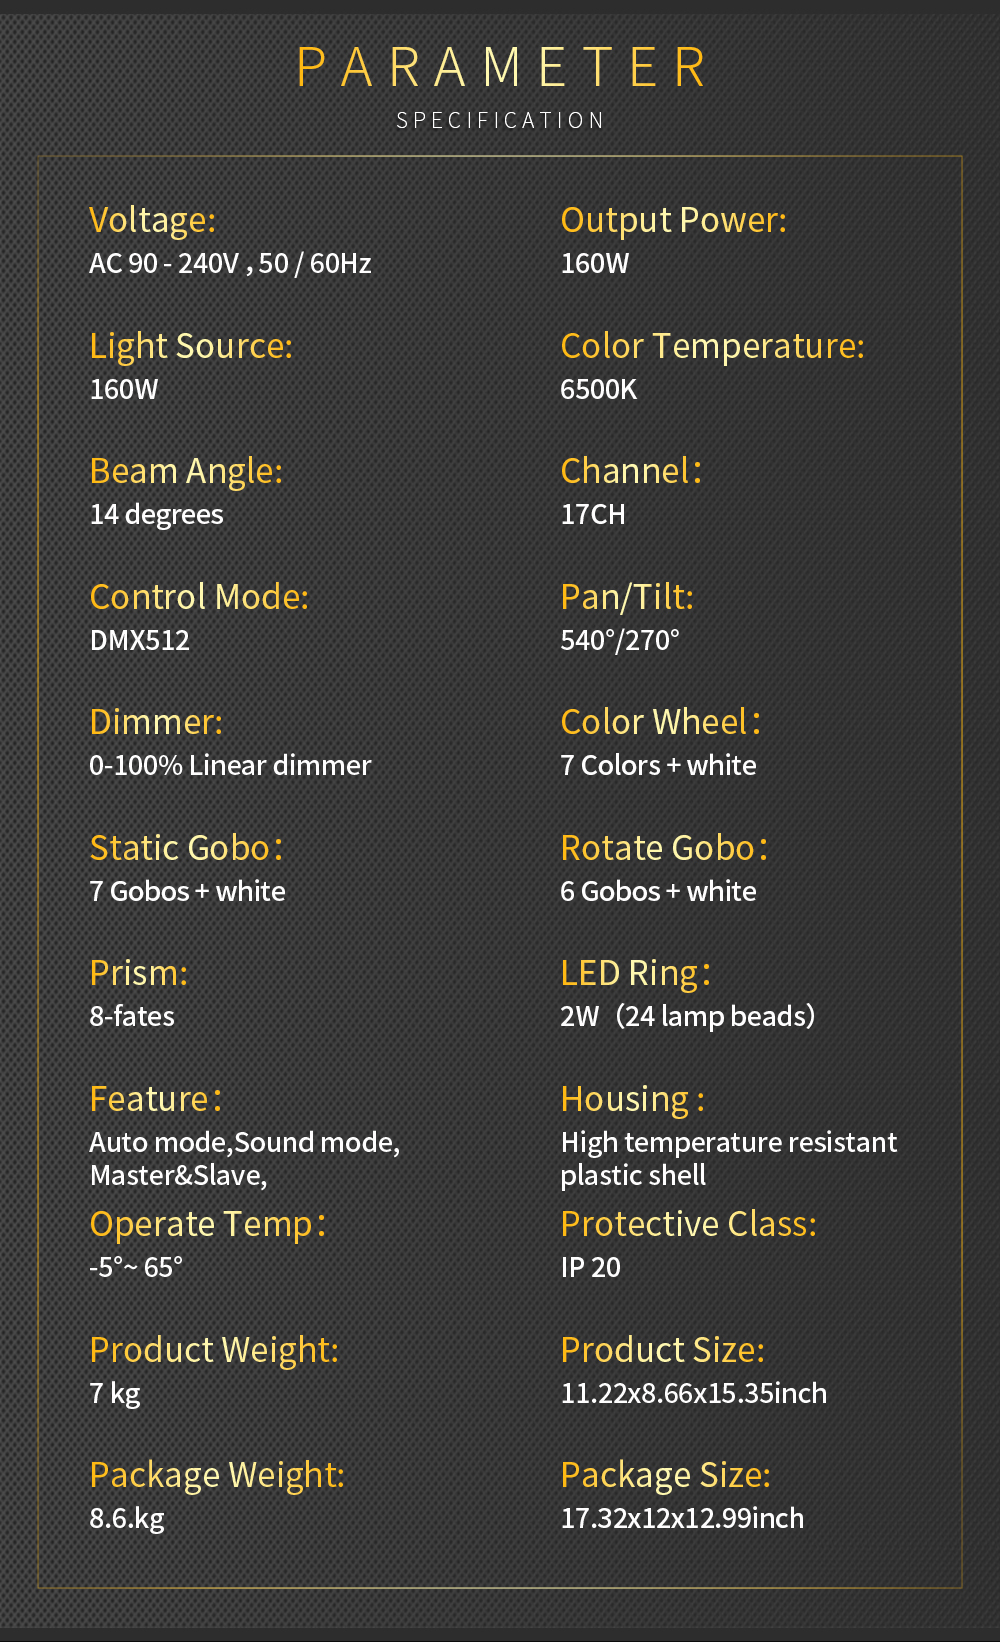This screenshot has width=1000, height=1642.
Task: Click the 8-fates prism value
Action: (x=132, y=1017)
